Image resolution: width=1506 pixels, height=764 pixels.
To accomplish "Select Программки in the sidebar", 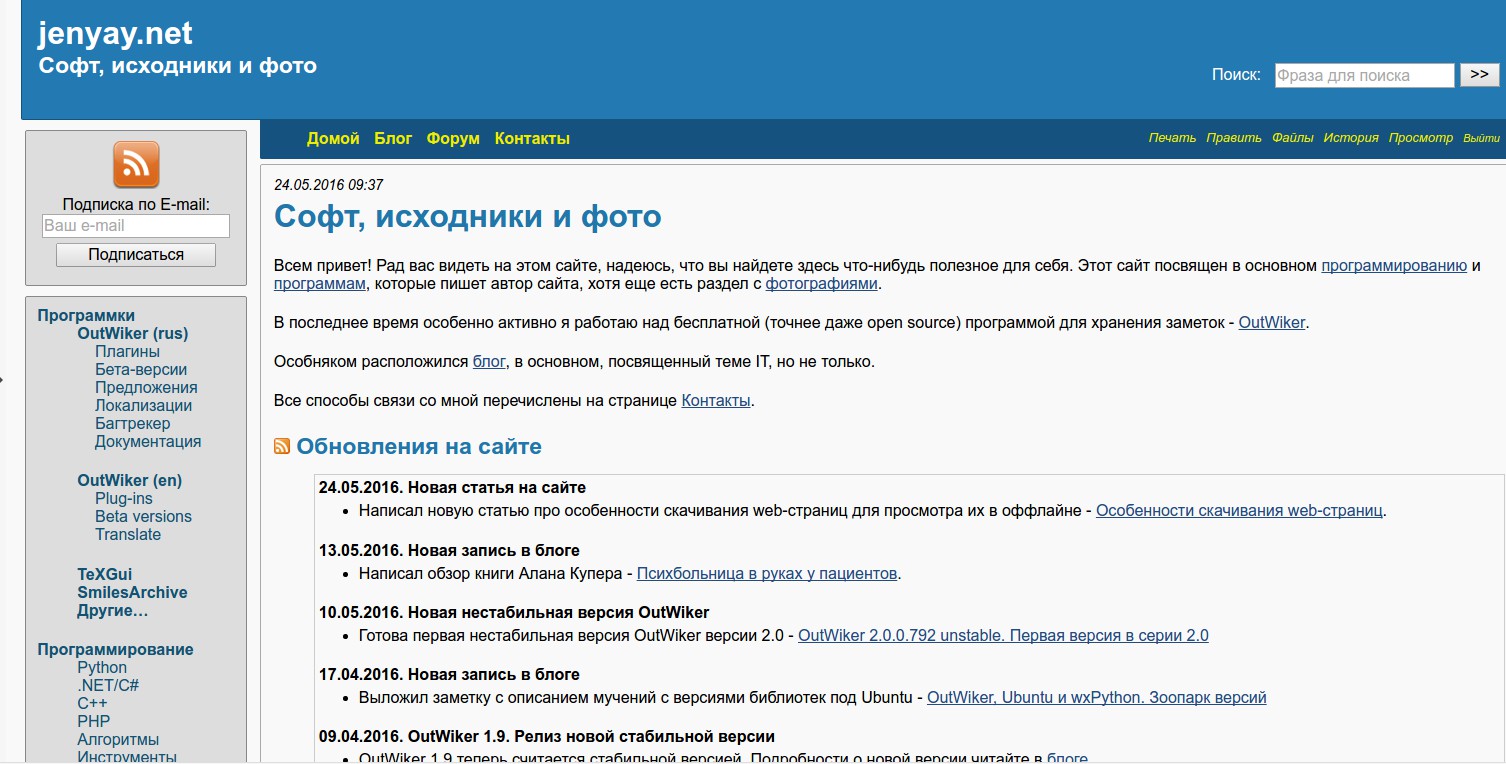I will coord(86,316).
